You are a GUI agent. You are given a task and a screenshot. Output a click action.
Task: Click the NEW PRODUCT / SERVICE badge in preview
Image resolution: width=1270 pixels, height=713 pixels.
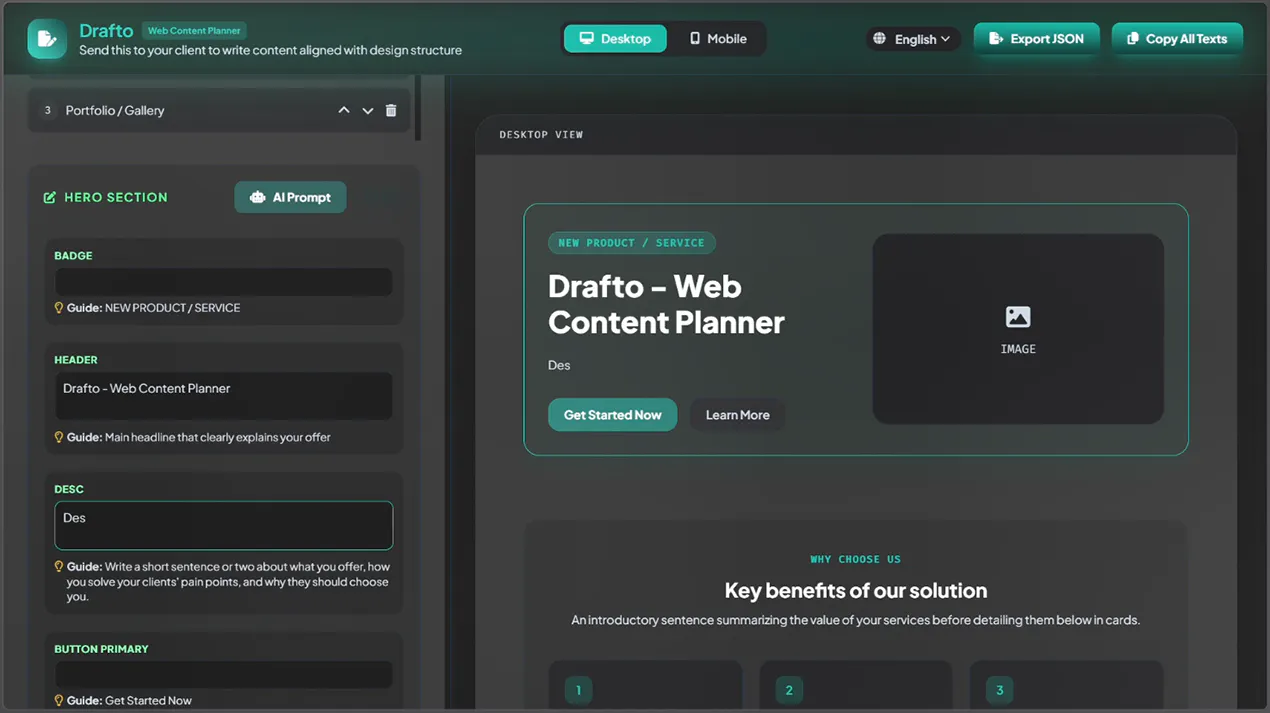[x=631, y=243]
